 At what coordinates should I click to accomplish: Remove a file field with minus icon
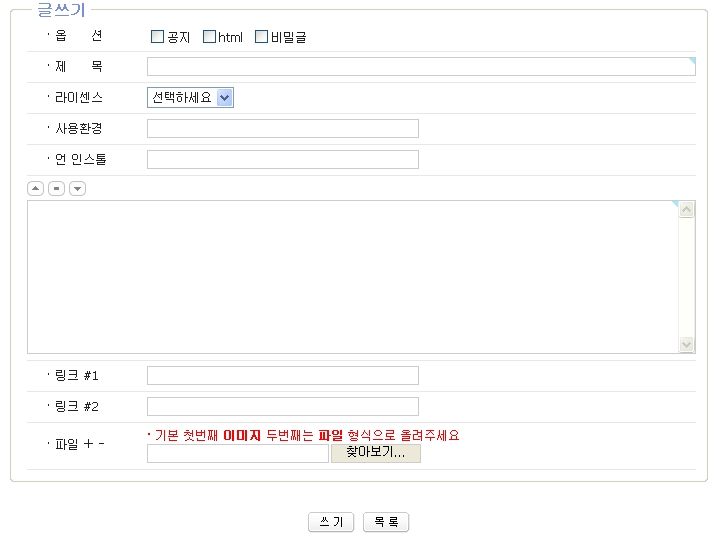click(102, 444)
